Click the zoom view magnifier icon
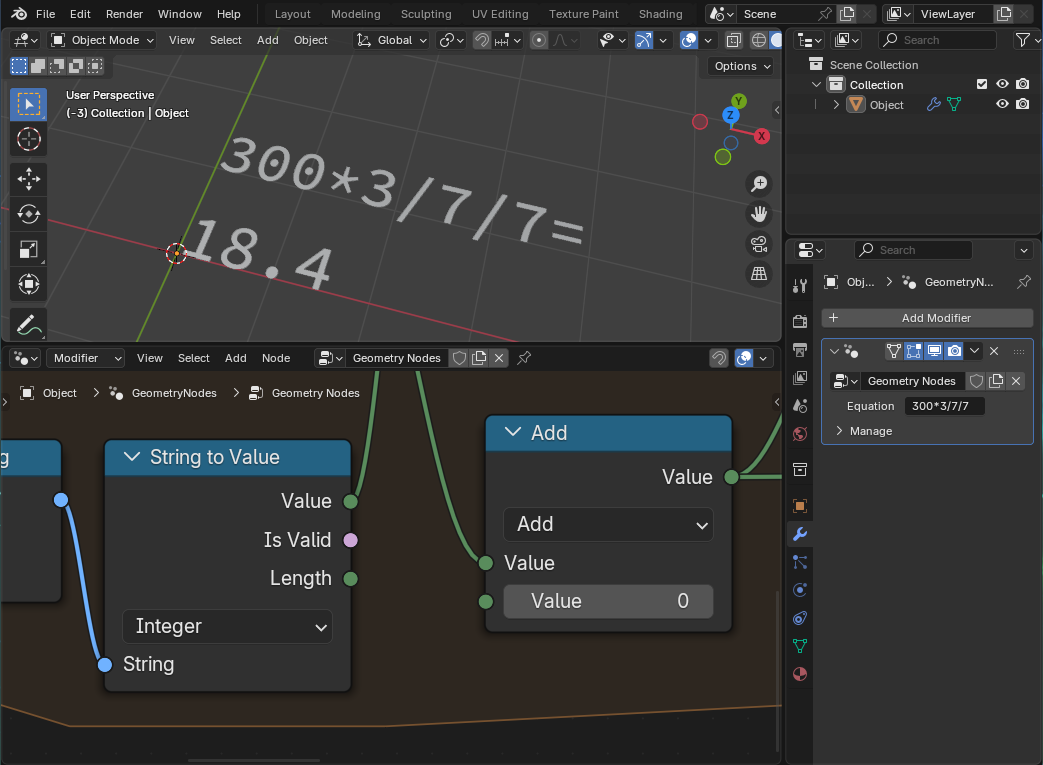Viewport: 1043px width, 765px height. click(x=759, y=184)
